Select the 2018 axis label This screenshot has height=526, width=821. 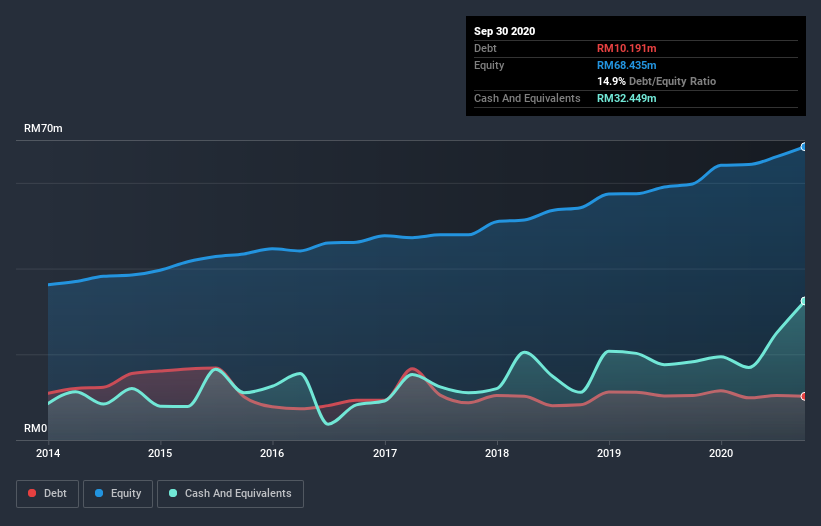pyautogui.click(x=497, y=453)
